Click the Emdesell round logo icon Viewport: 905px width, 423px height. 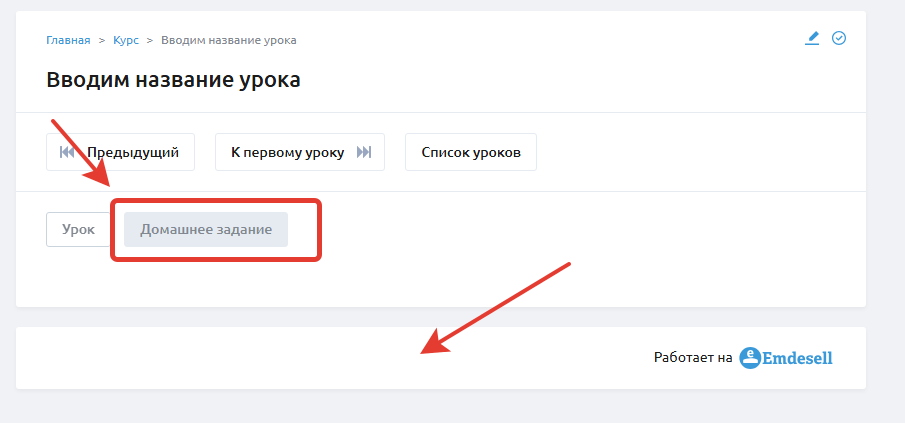(750, 358)
